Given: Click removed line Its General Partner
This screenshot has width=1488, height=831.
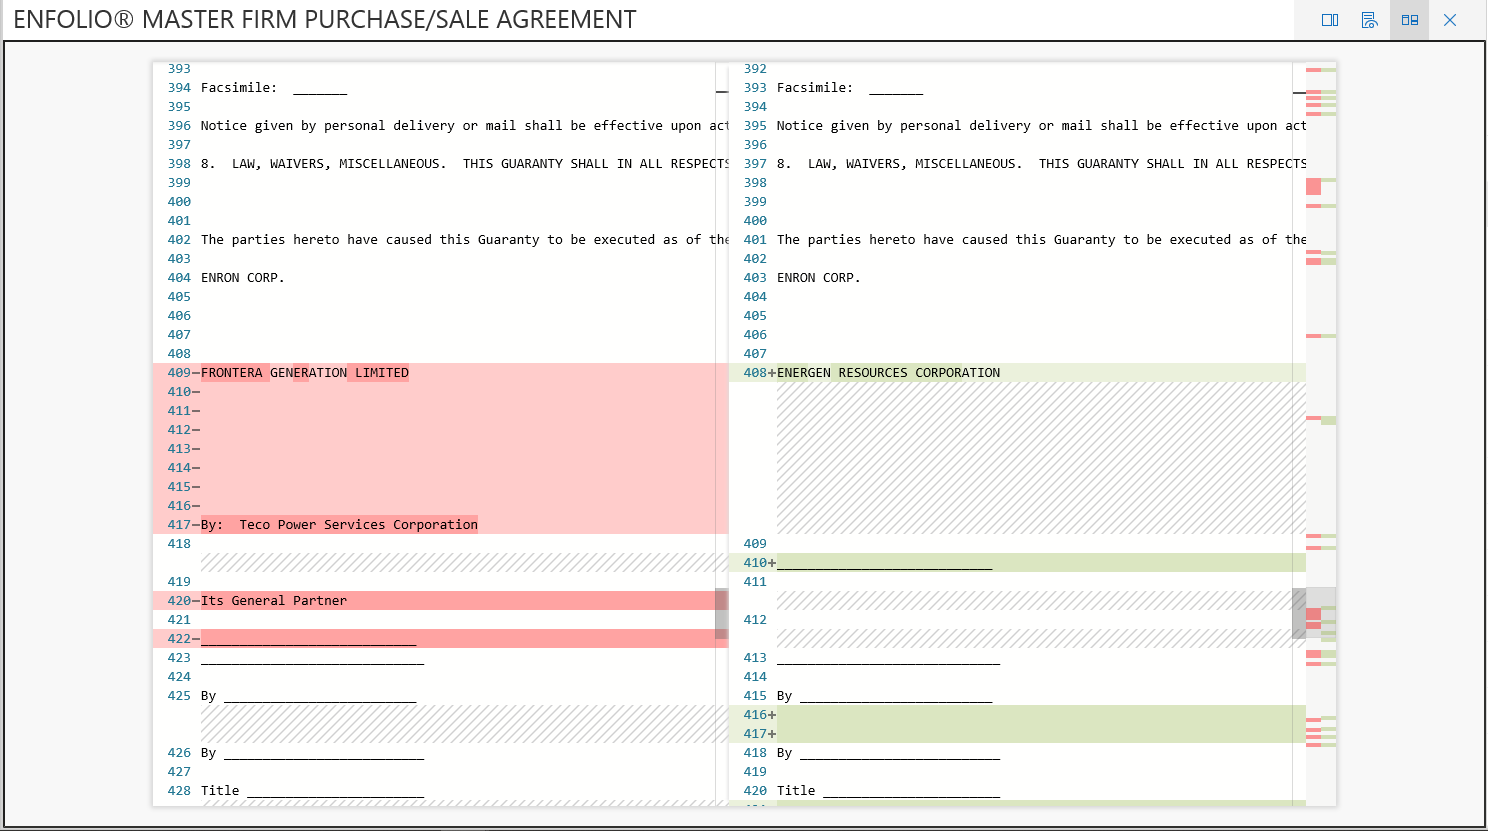Looking at the screenshot, I should [274, 601].
